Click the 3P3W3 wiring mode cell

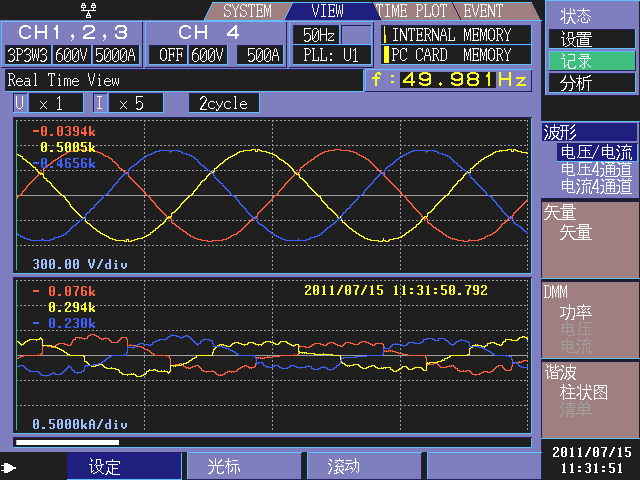pos(28,55)
